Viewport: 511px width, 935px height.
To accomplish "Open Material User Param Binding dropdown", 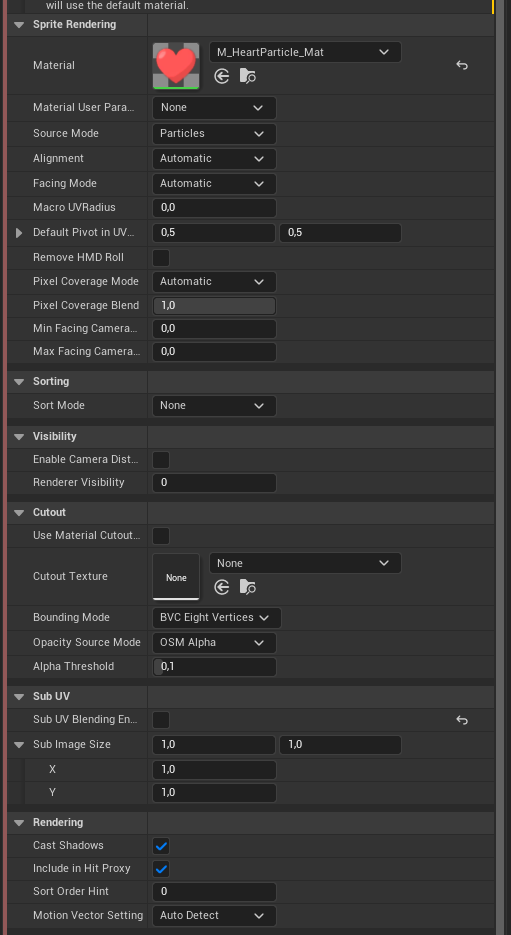I will 214,108.
